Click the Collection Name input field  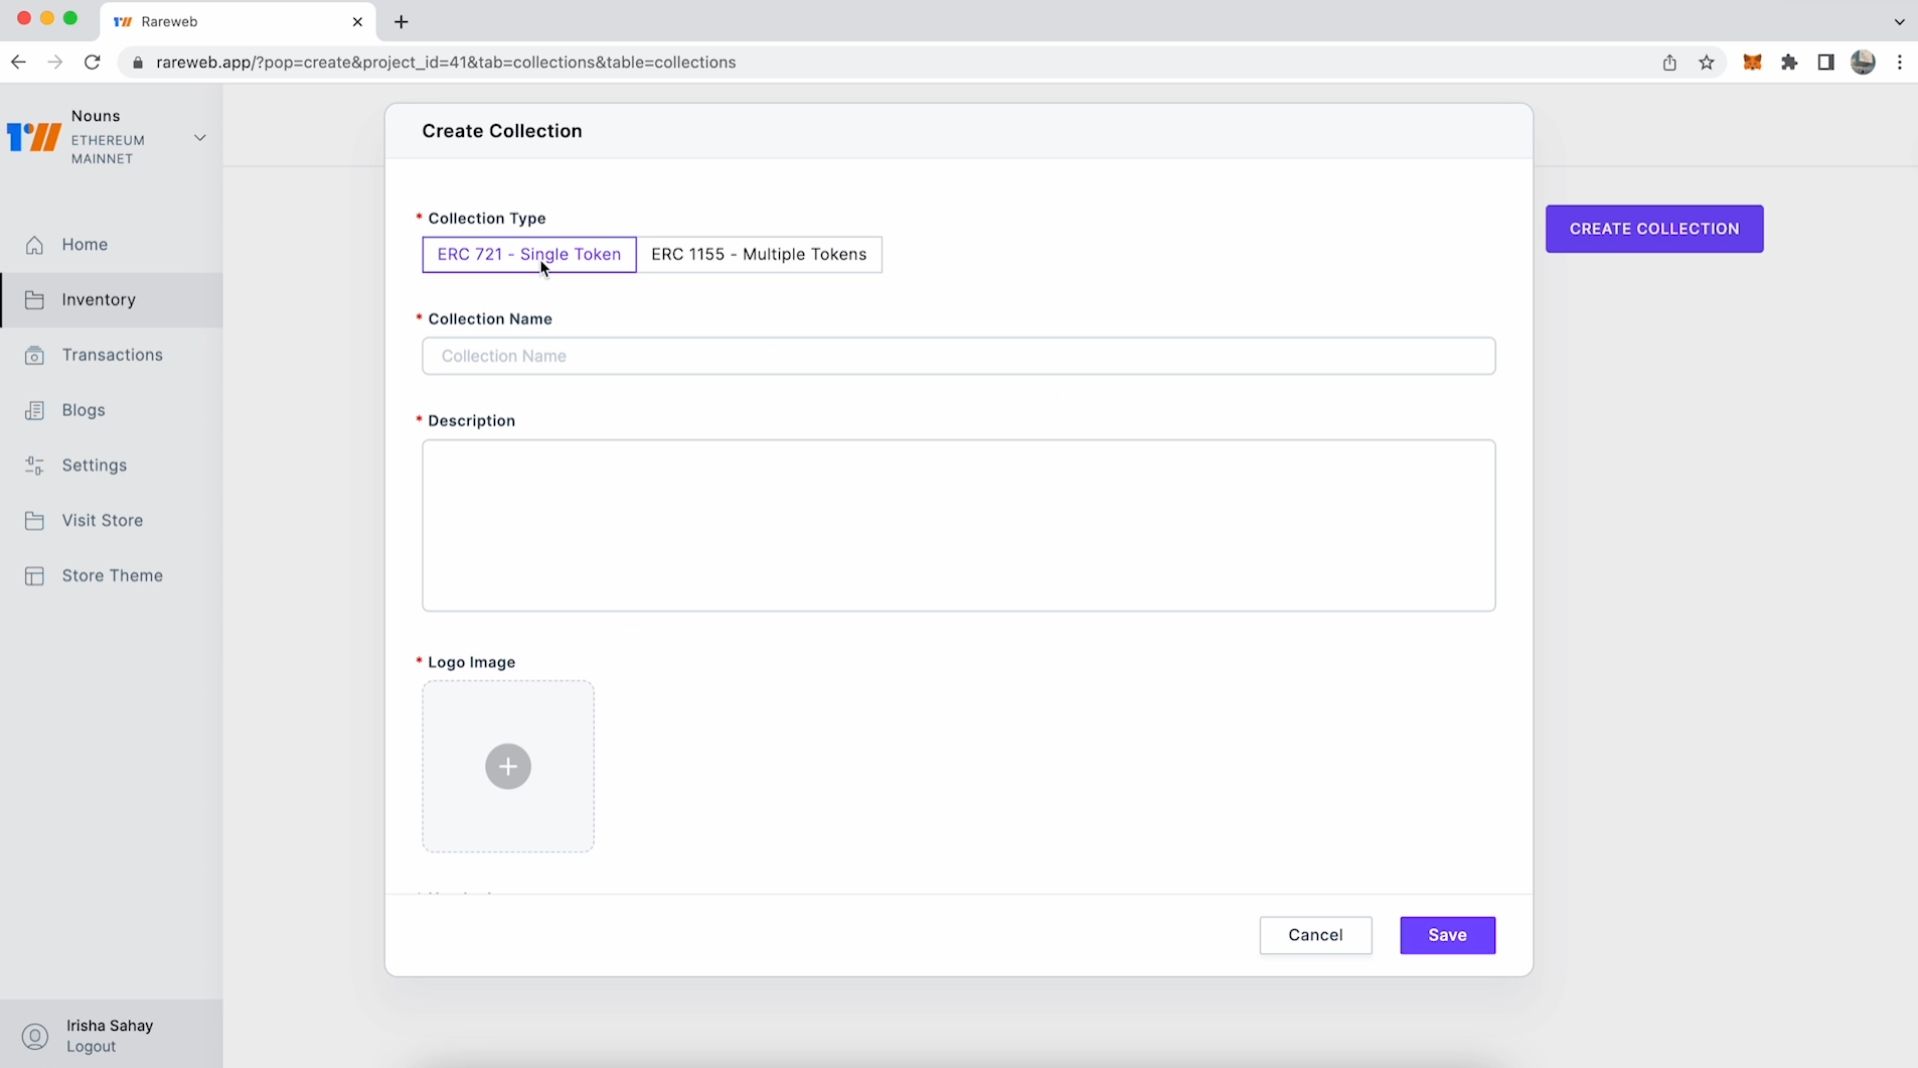pos(958,356)
